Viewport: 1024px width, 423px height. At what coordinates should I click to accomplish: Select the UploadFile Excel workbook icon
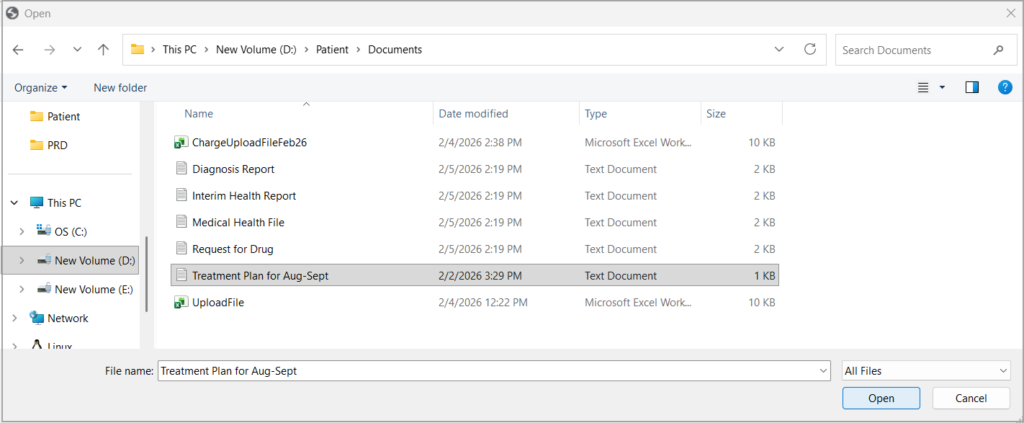coord(181,302)
